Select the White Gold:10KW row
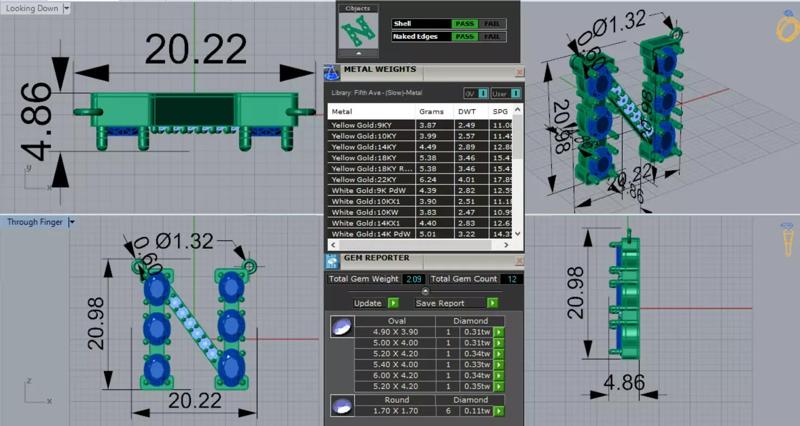The height and width of the screenshot is (426, 800). [x=420, y=212]
